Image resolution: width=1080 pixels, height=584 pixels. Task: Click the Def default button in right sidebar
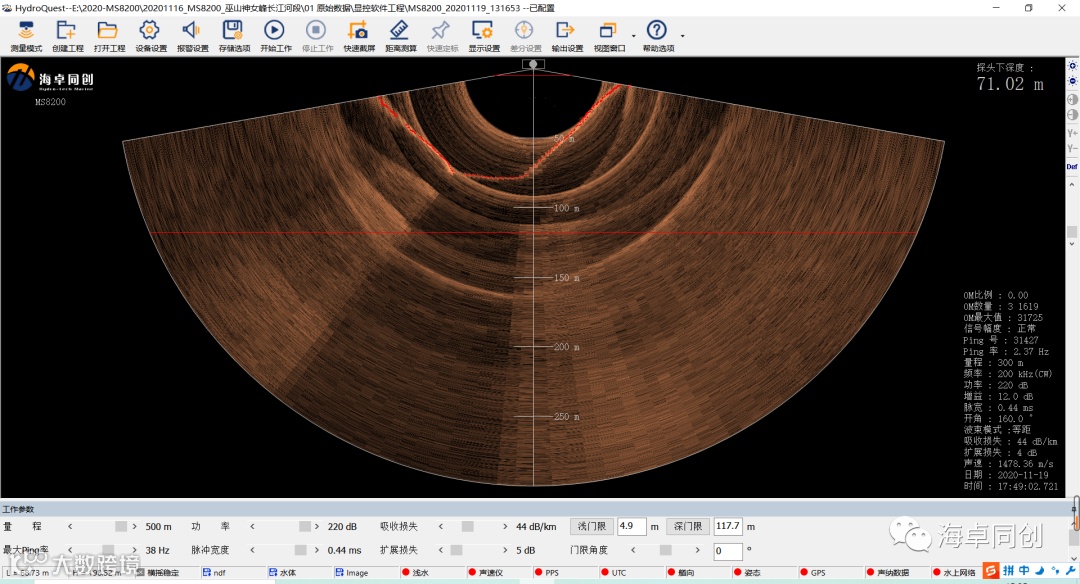[x=1072, y=166]
